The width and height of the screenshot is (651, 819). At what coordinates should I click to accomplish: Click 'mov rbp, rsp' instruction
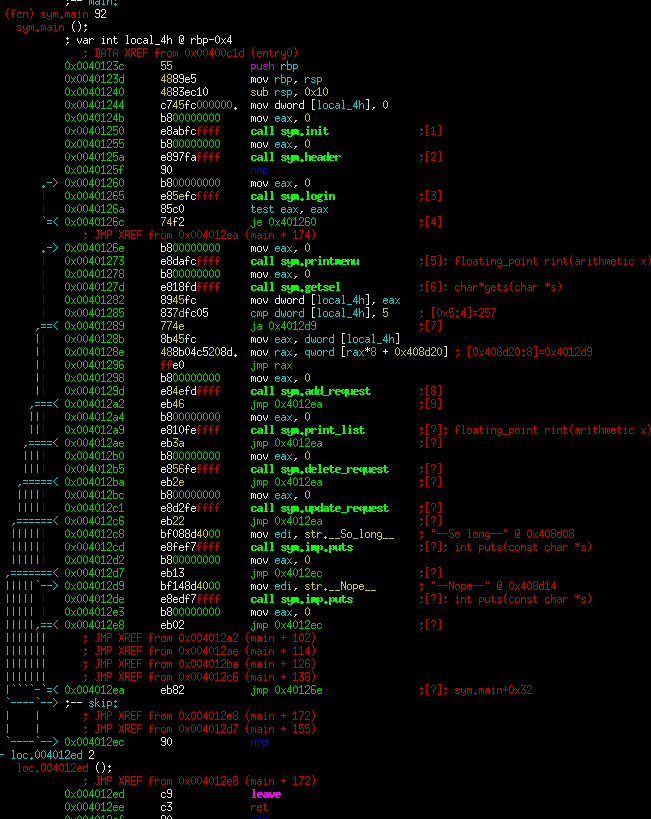286,79
